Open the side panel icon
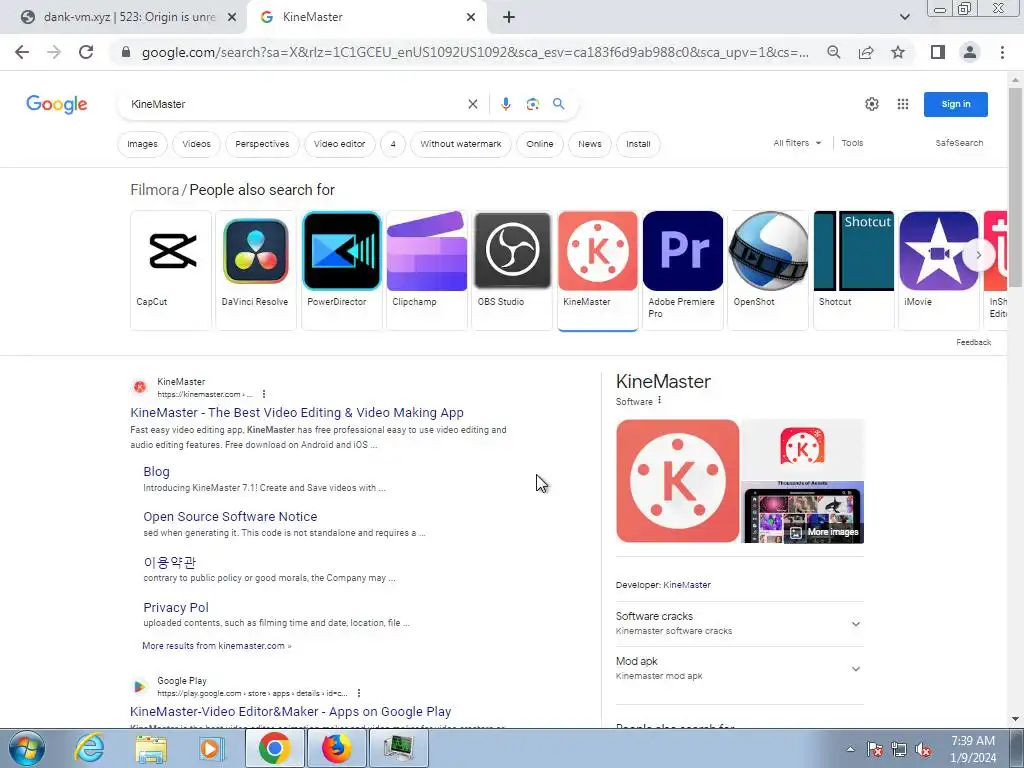1024x768 pixels. tap(938, 52)
